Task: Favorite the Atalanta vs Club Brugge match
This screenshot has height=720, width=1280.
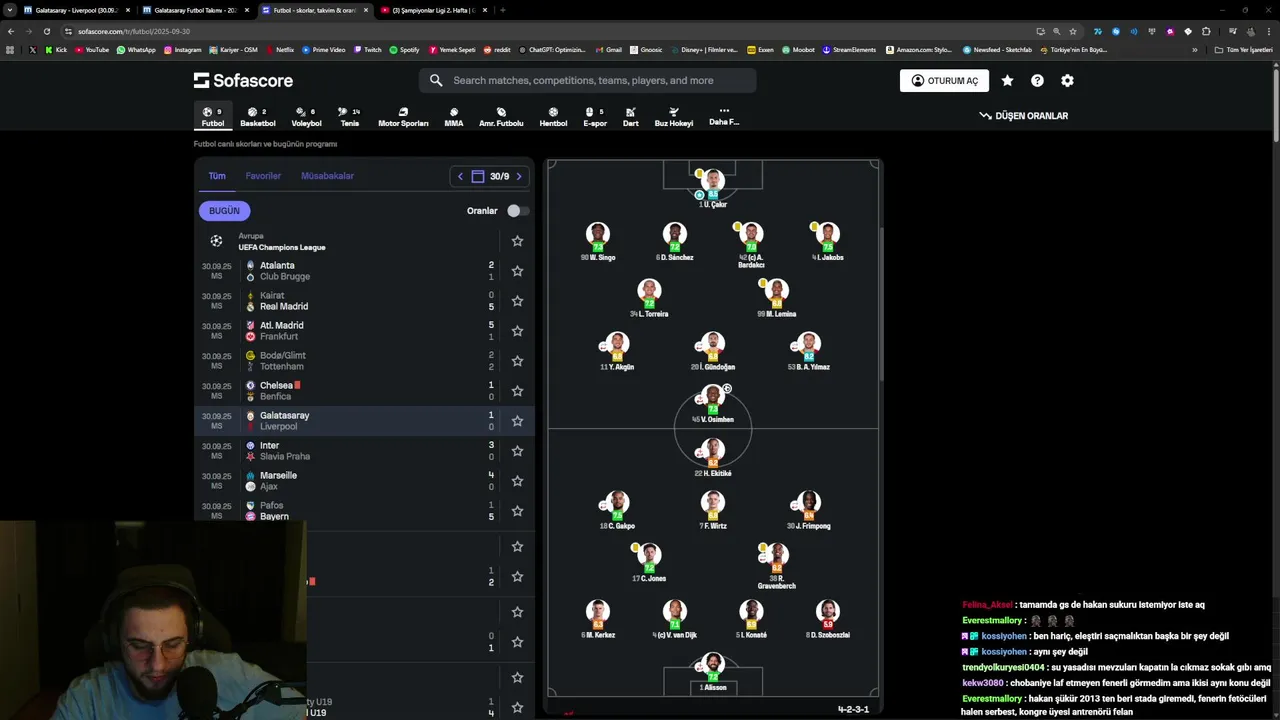Action: click(517, 271)
